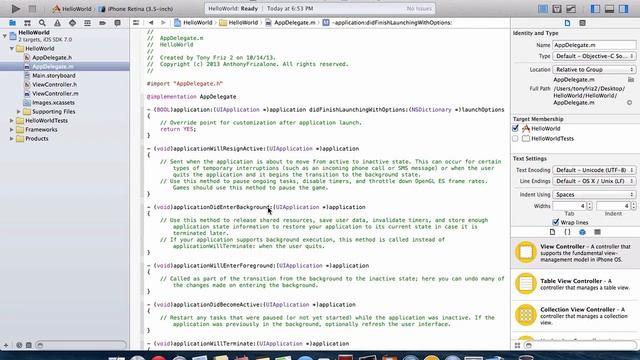Screen dimensions: 640x360
Task: Filter navigator by recent files
Action: [19, 345]
